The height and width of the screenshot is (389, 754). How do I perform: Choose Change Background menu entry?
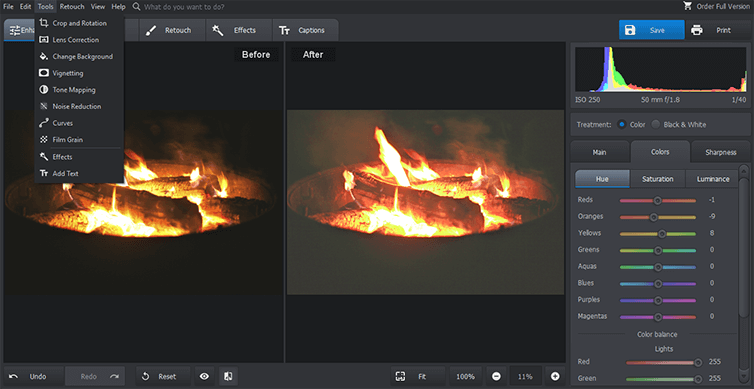(x=79, y=56)
